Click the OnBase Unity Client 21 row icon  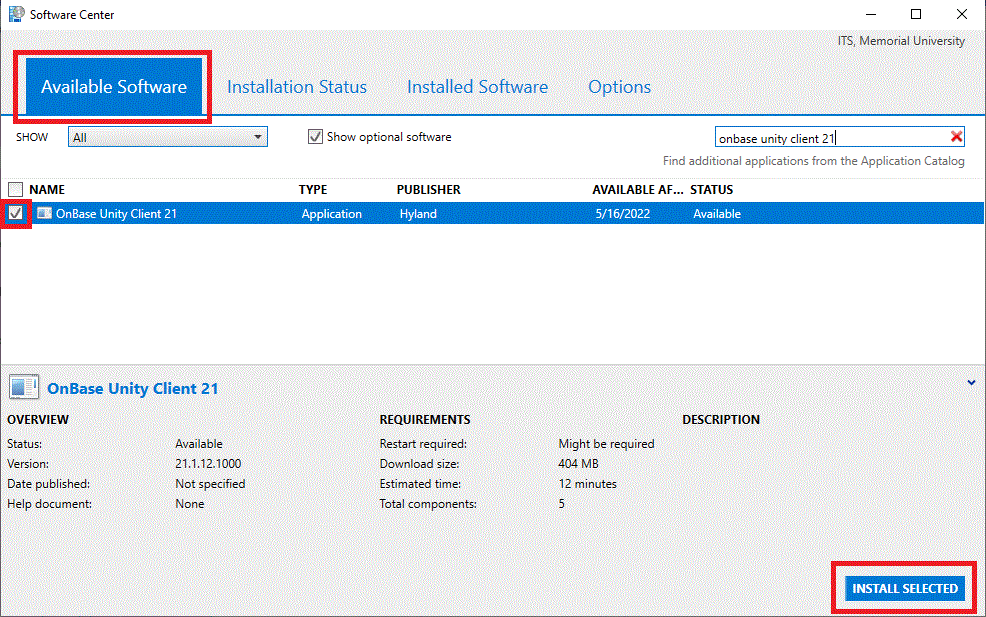coord(44,213)
